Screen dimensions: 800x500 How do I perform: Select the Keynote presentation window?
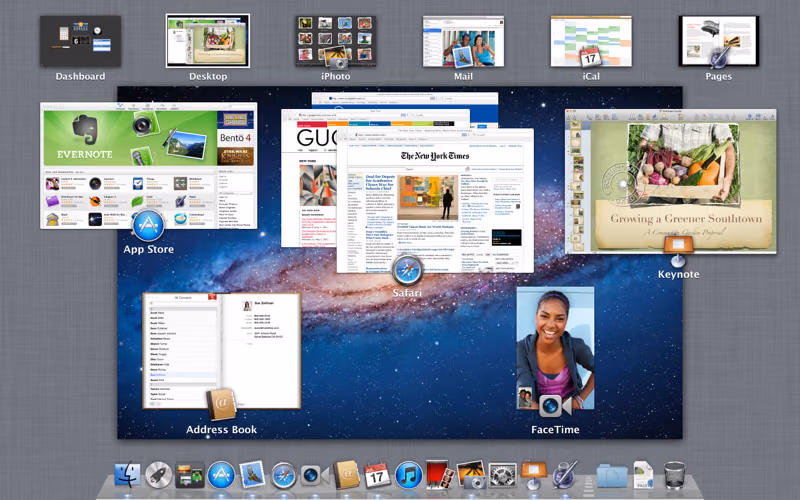click(x=671, y=181)
